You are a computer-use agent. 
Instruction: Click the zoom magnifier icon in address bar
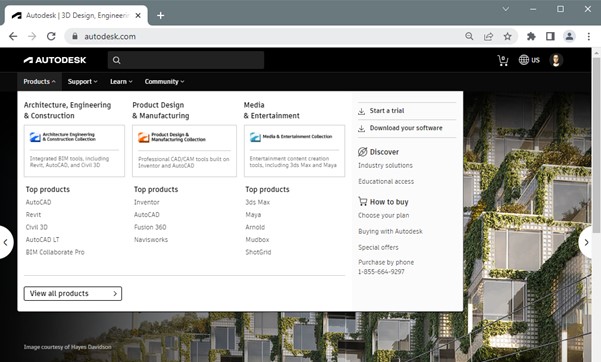click(469, 36)
